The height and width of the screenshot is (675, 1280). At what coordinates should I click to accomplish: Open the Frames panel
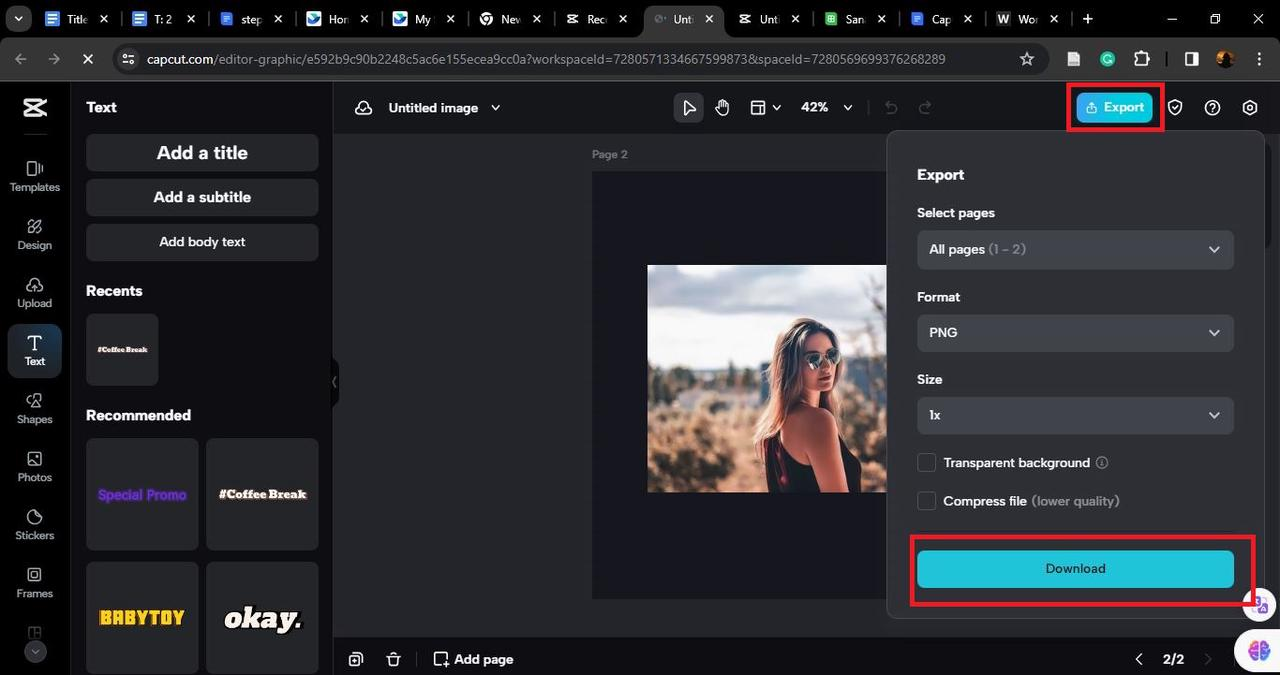pos(35,582)
